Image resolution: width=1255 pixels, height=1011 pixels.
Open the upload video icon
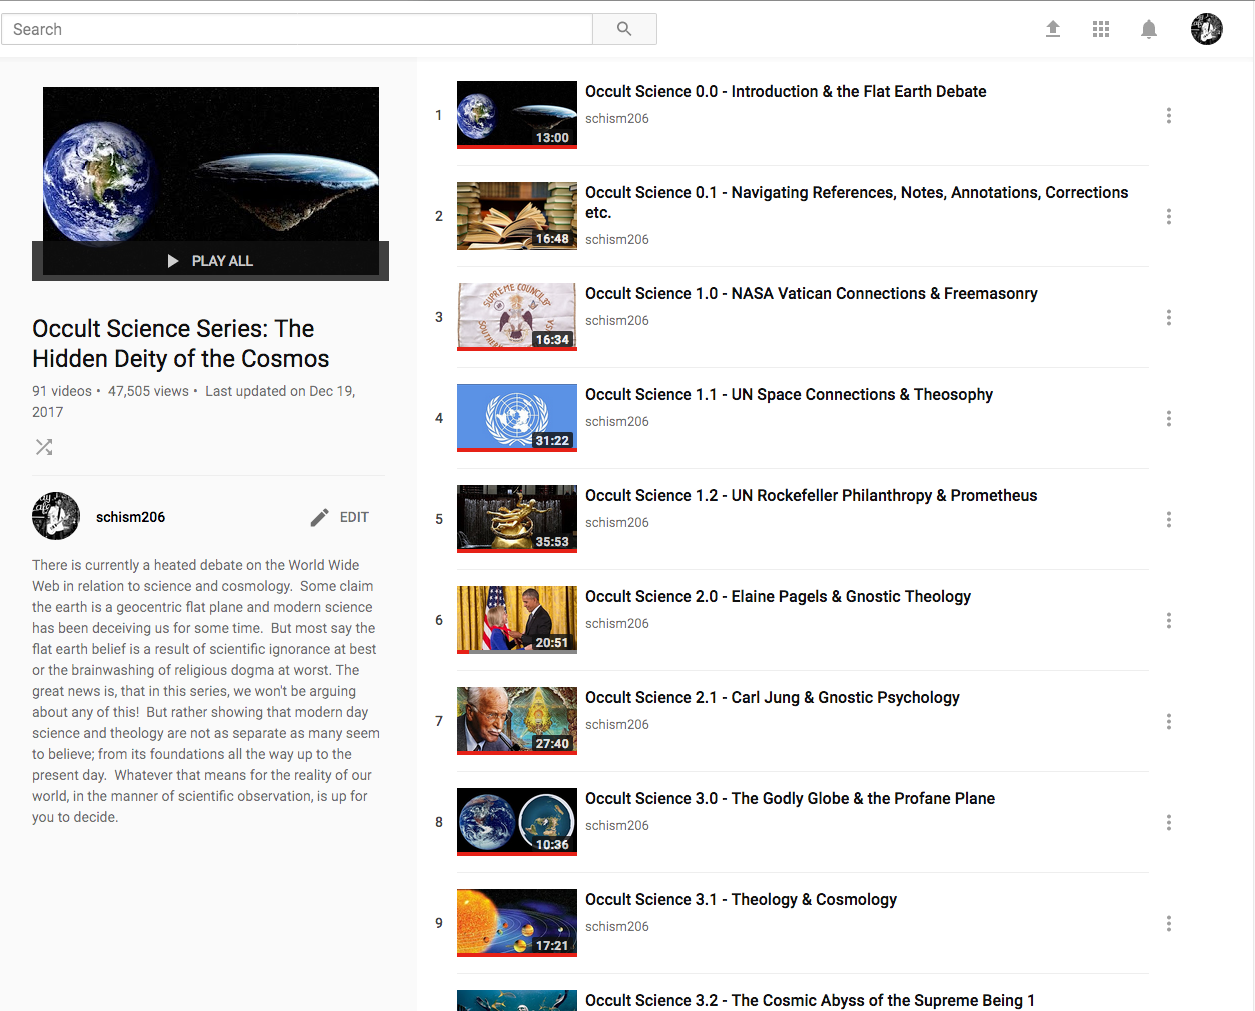(x=1053, y=29)
